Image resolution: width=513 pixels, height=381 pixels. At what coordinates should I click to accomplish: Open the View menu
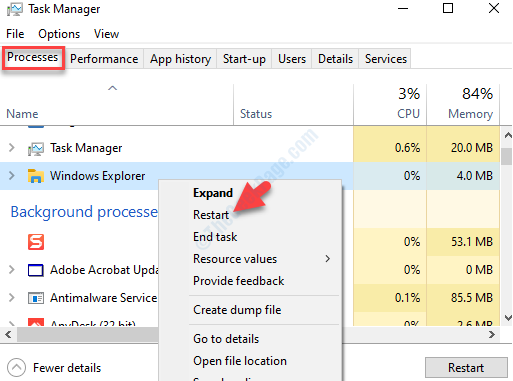(106, 34)
